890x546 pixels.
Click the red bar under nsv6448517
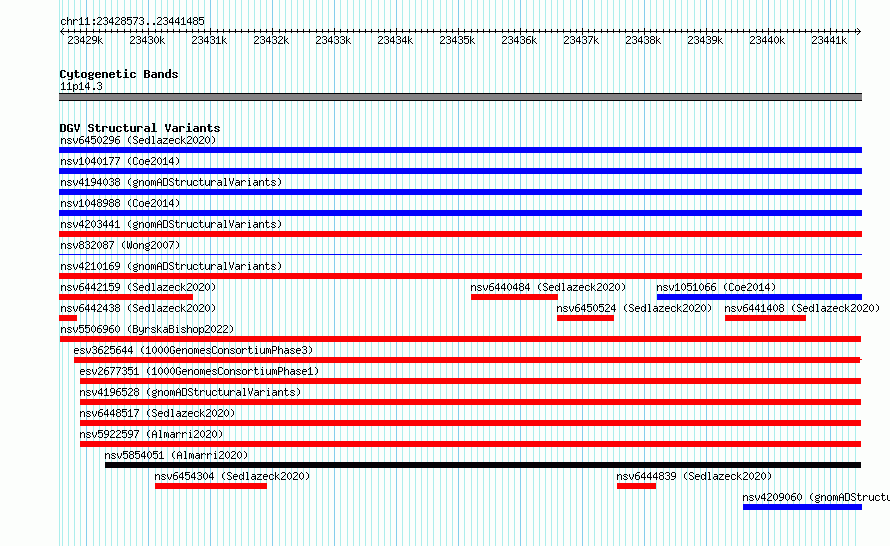(471, 423)
